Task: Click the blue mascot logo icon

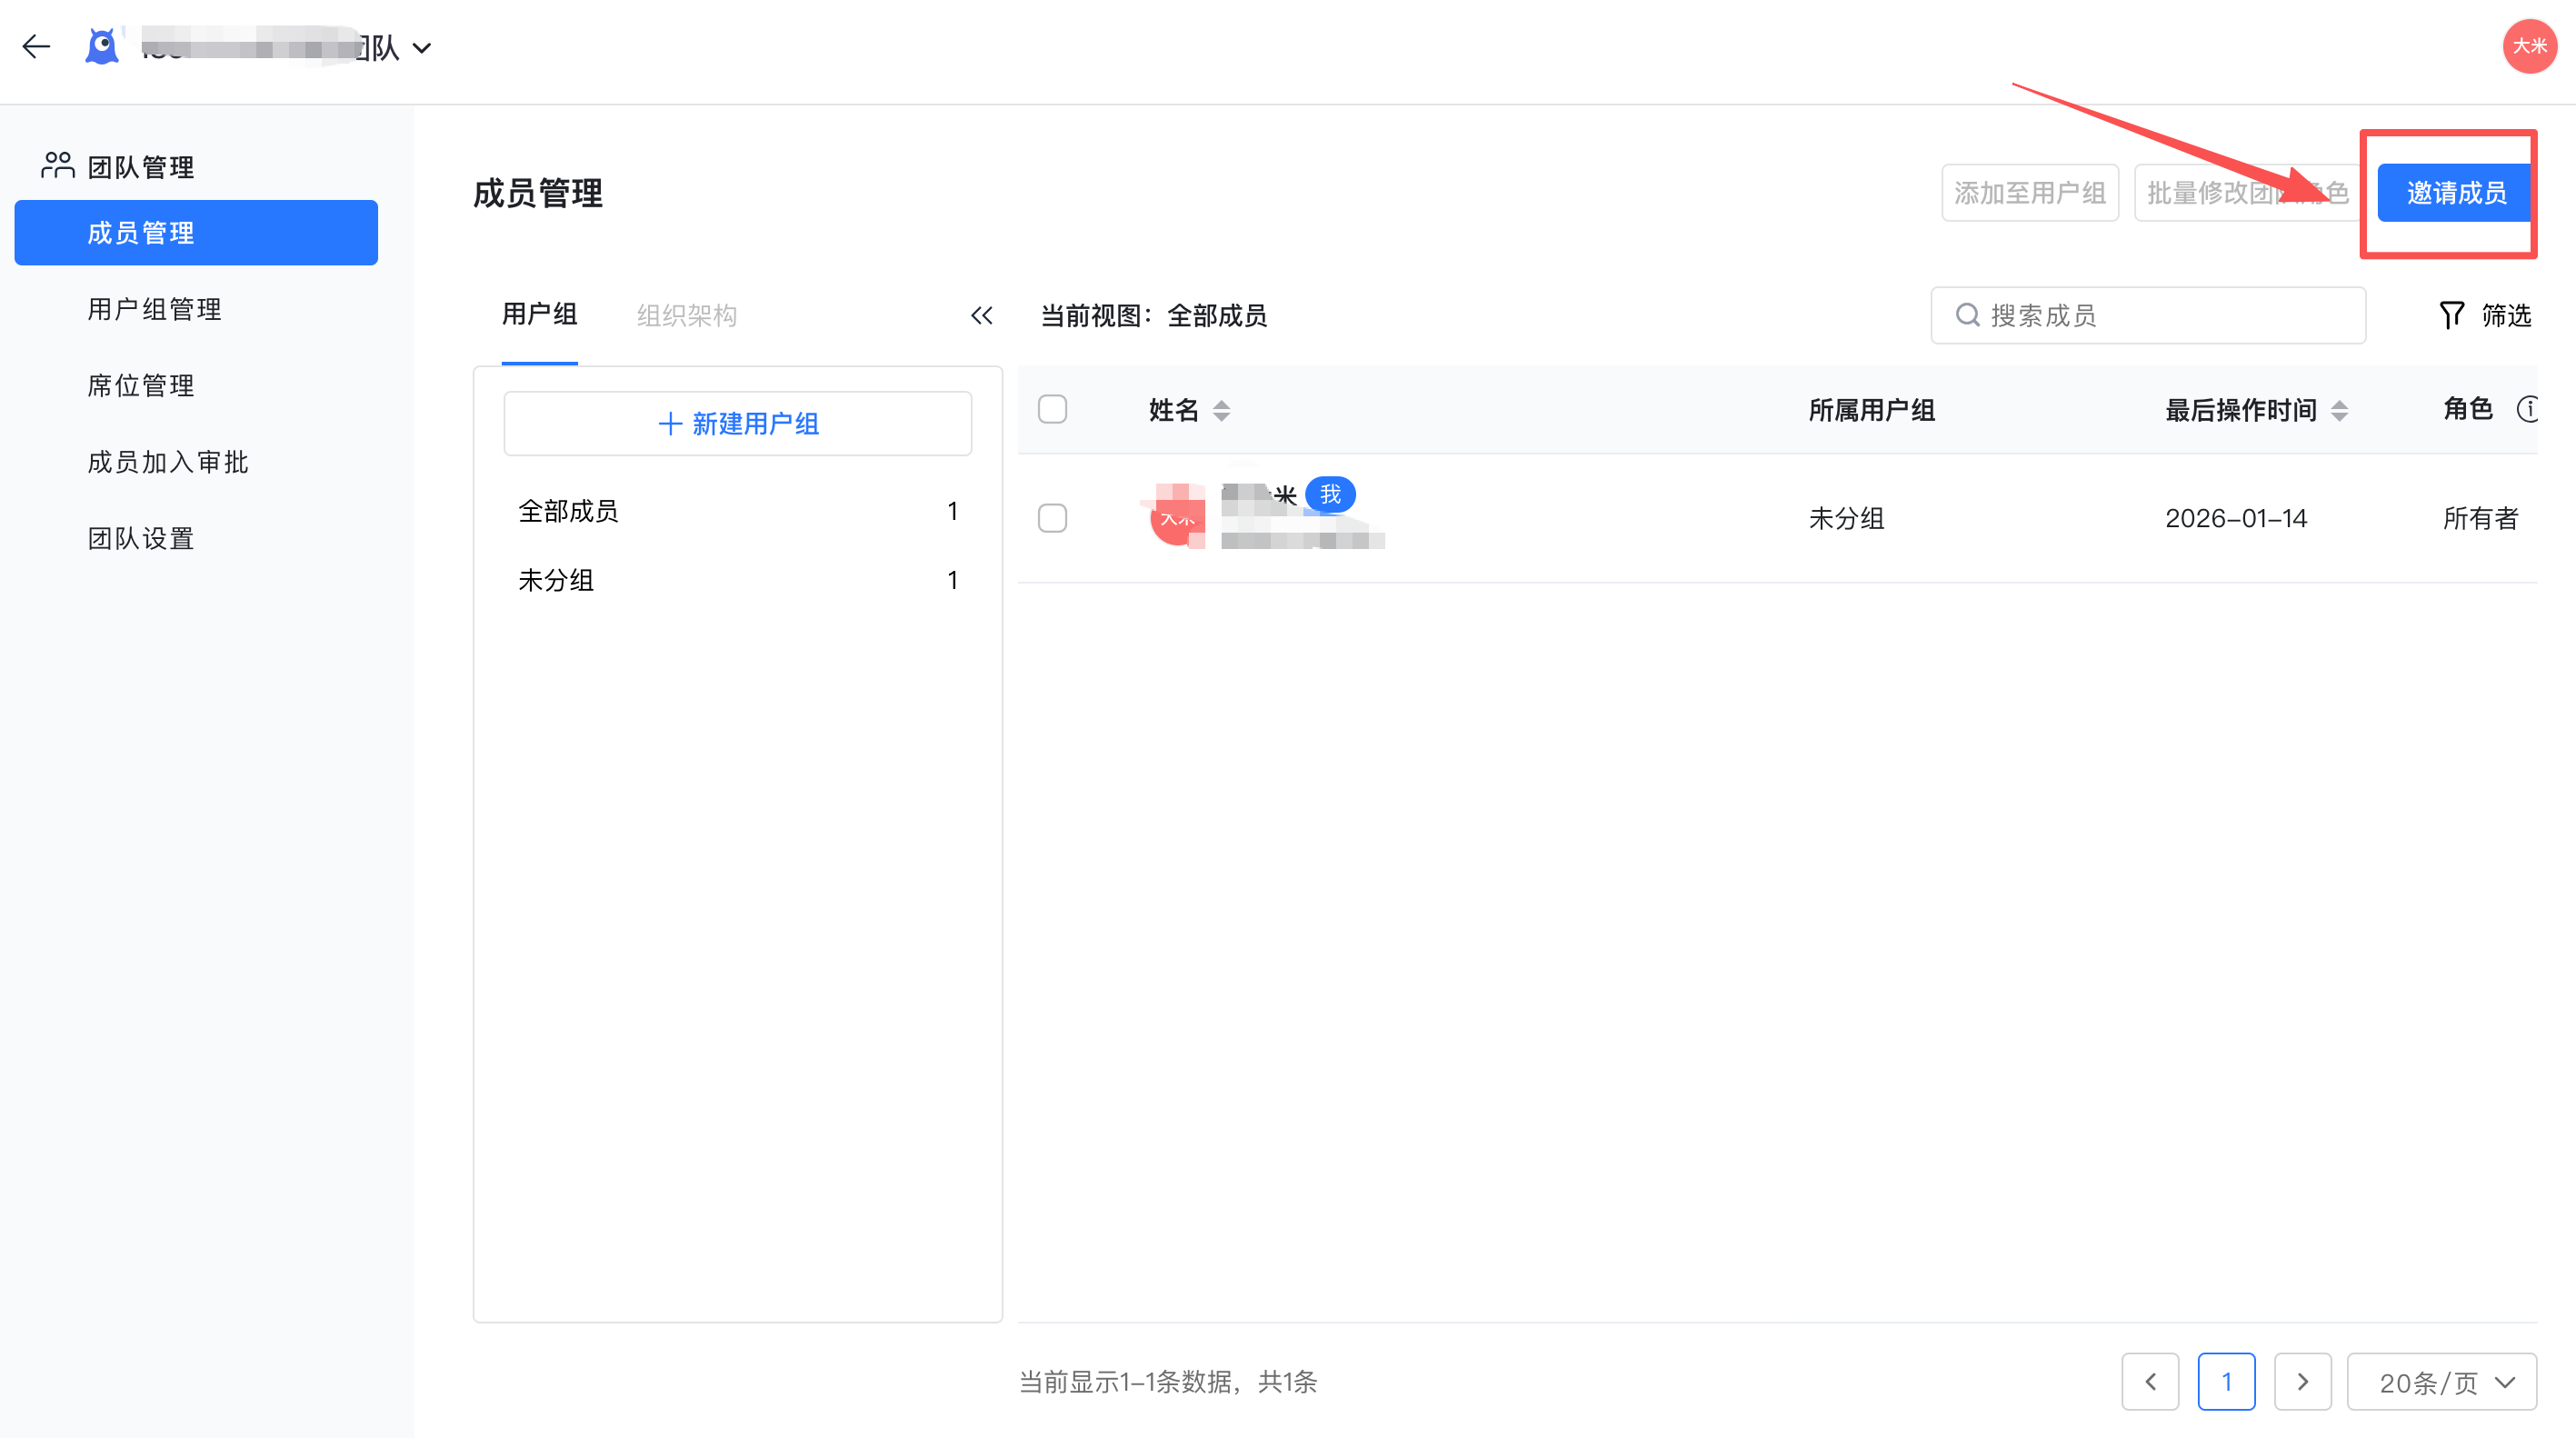Action: (x=102, y=46)
